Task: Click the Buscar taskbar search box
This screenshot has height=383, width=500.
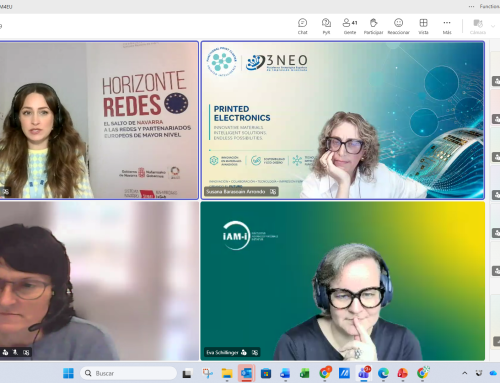Action: click(x=128, y=373)
